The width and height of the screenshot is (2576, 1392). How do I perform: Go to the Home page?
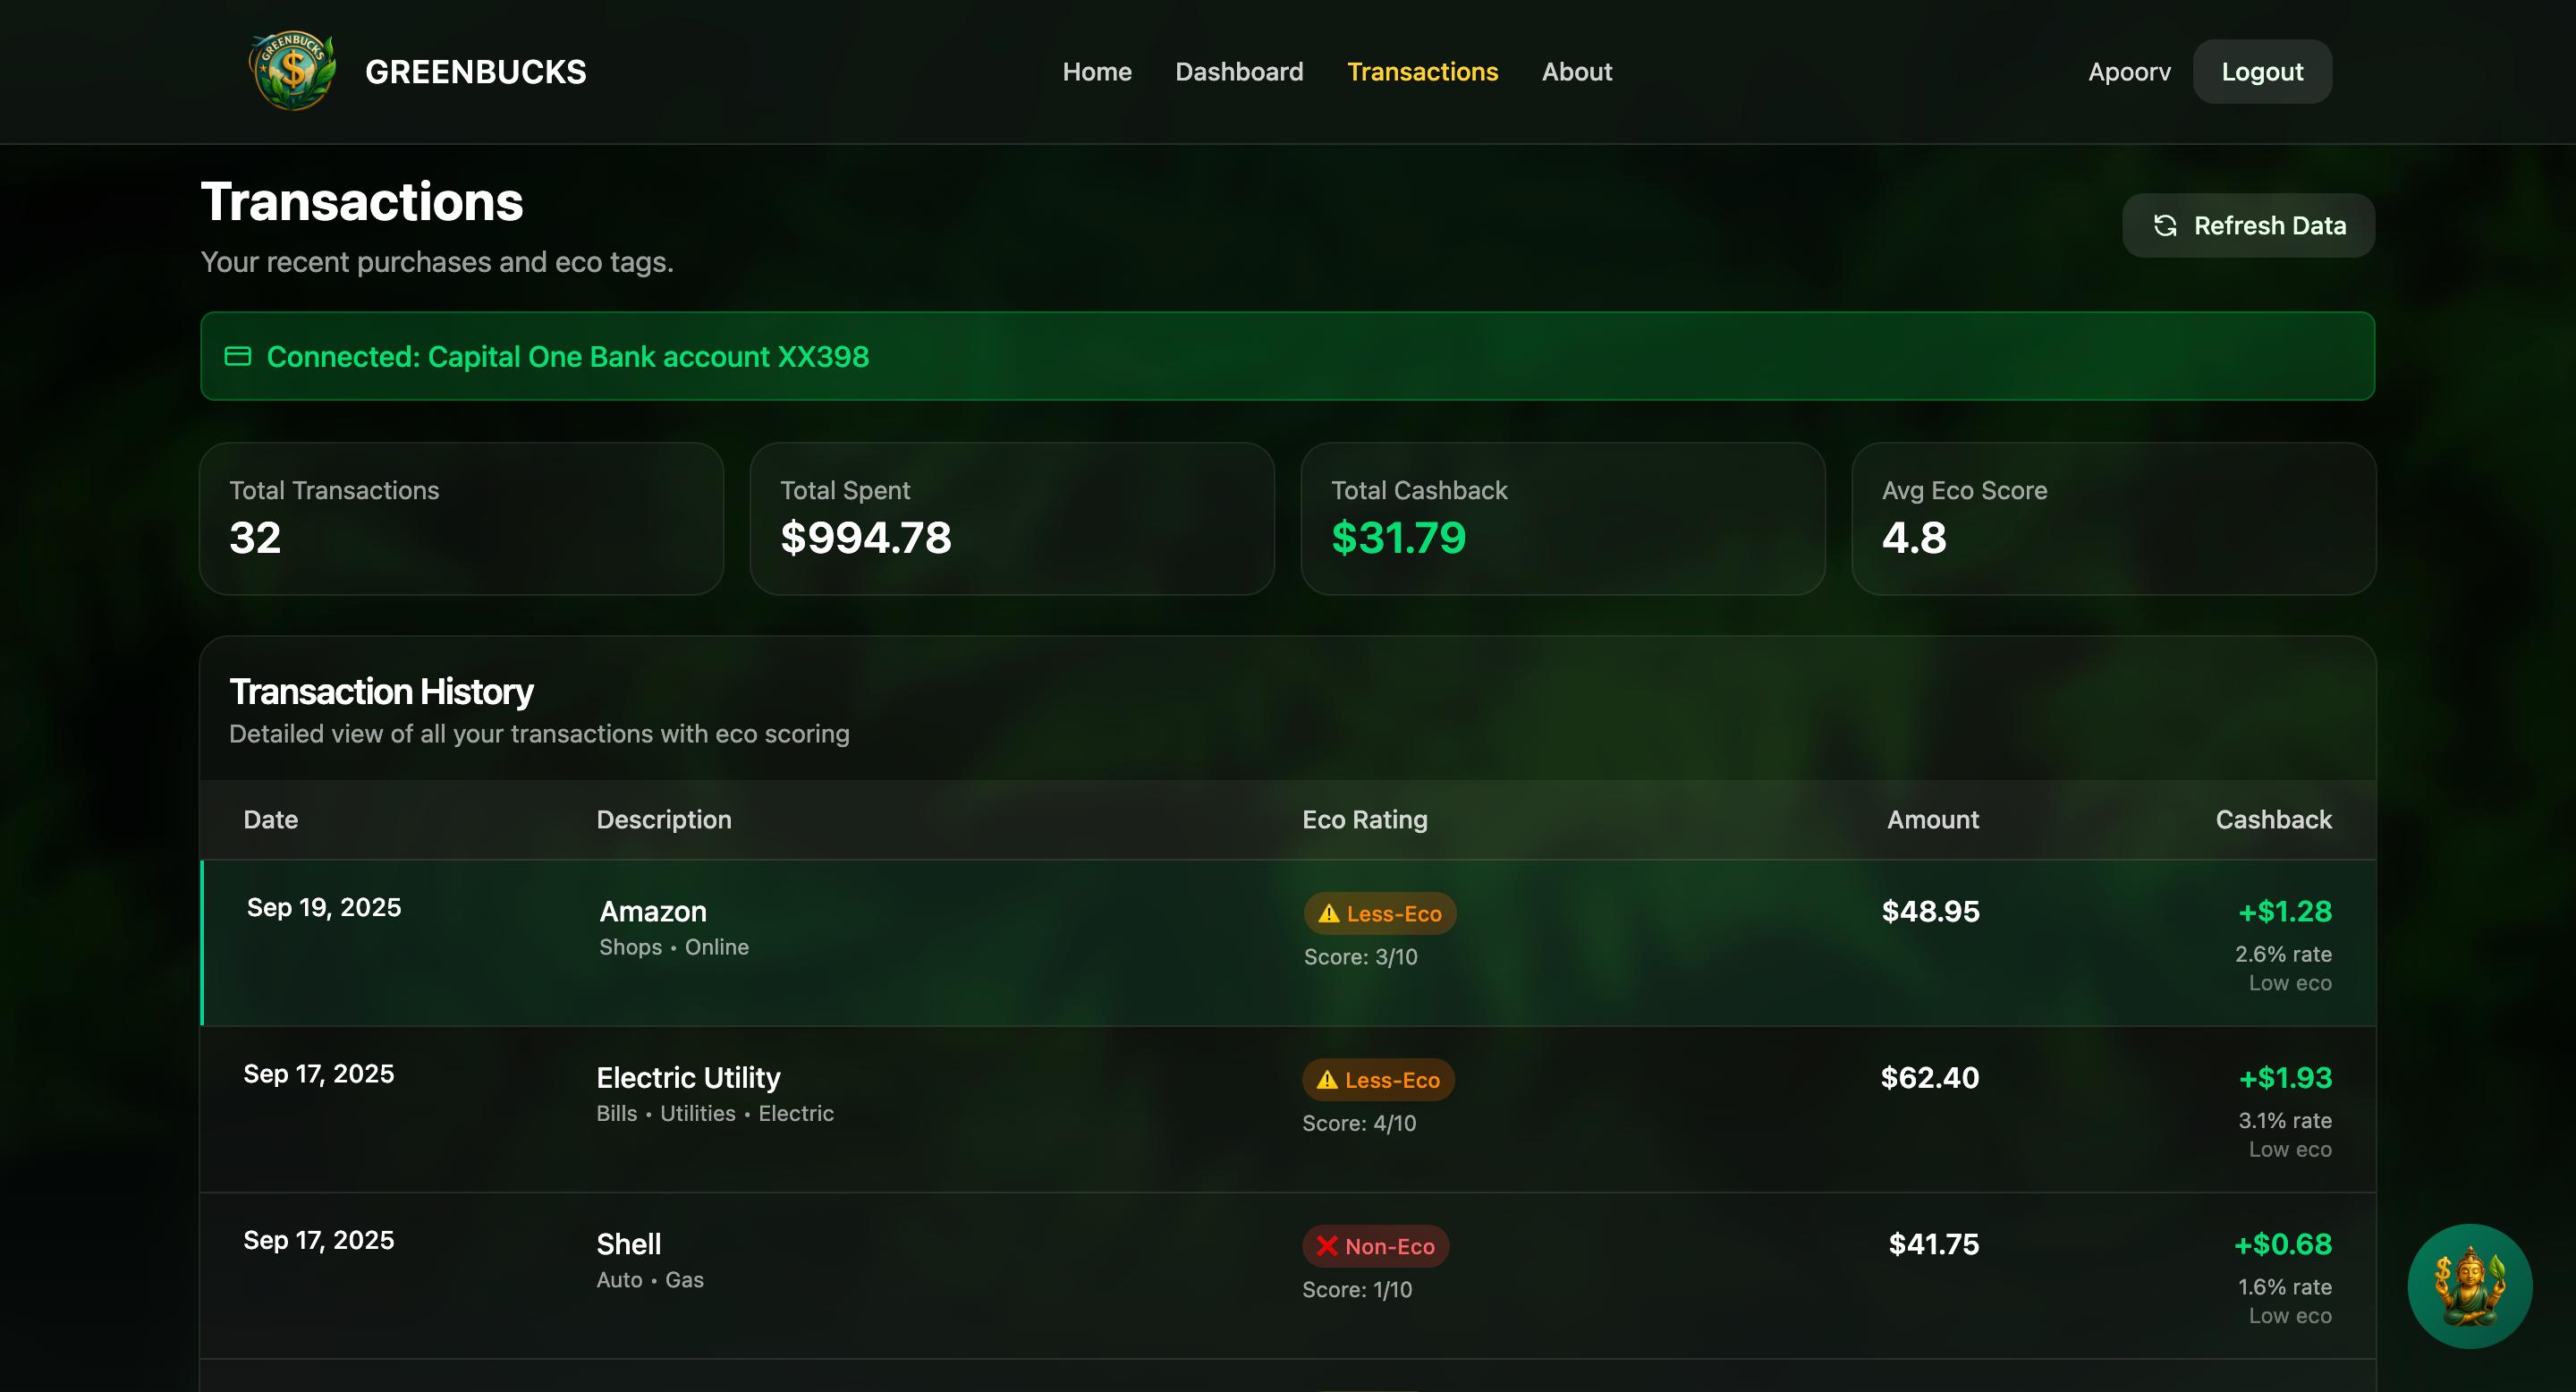[1096, 72]
